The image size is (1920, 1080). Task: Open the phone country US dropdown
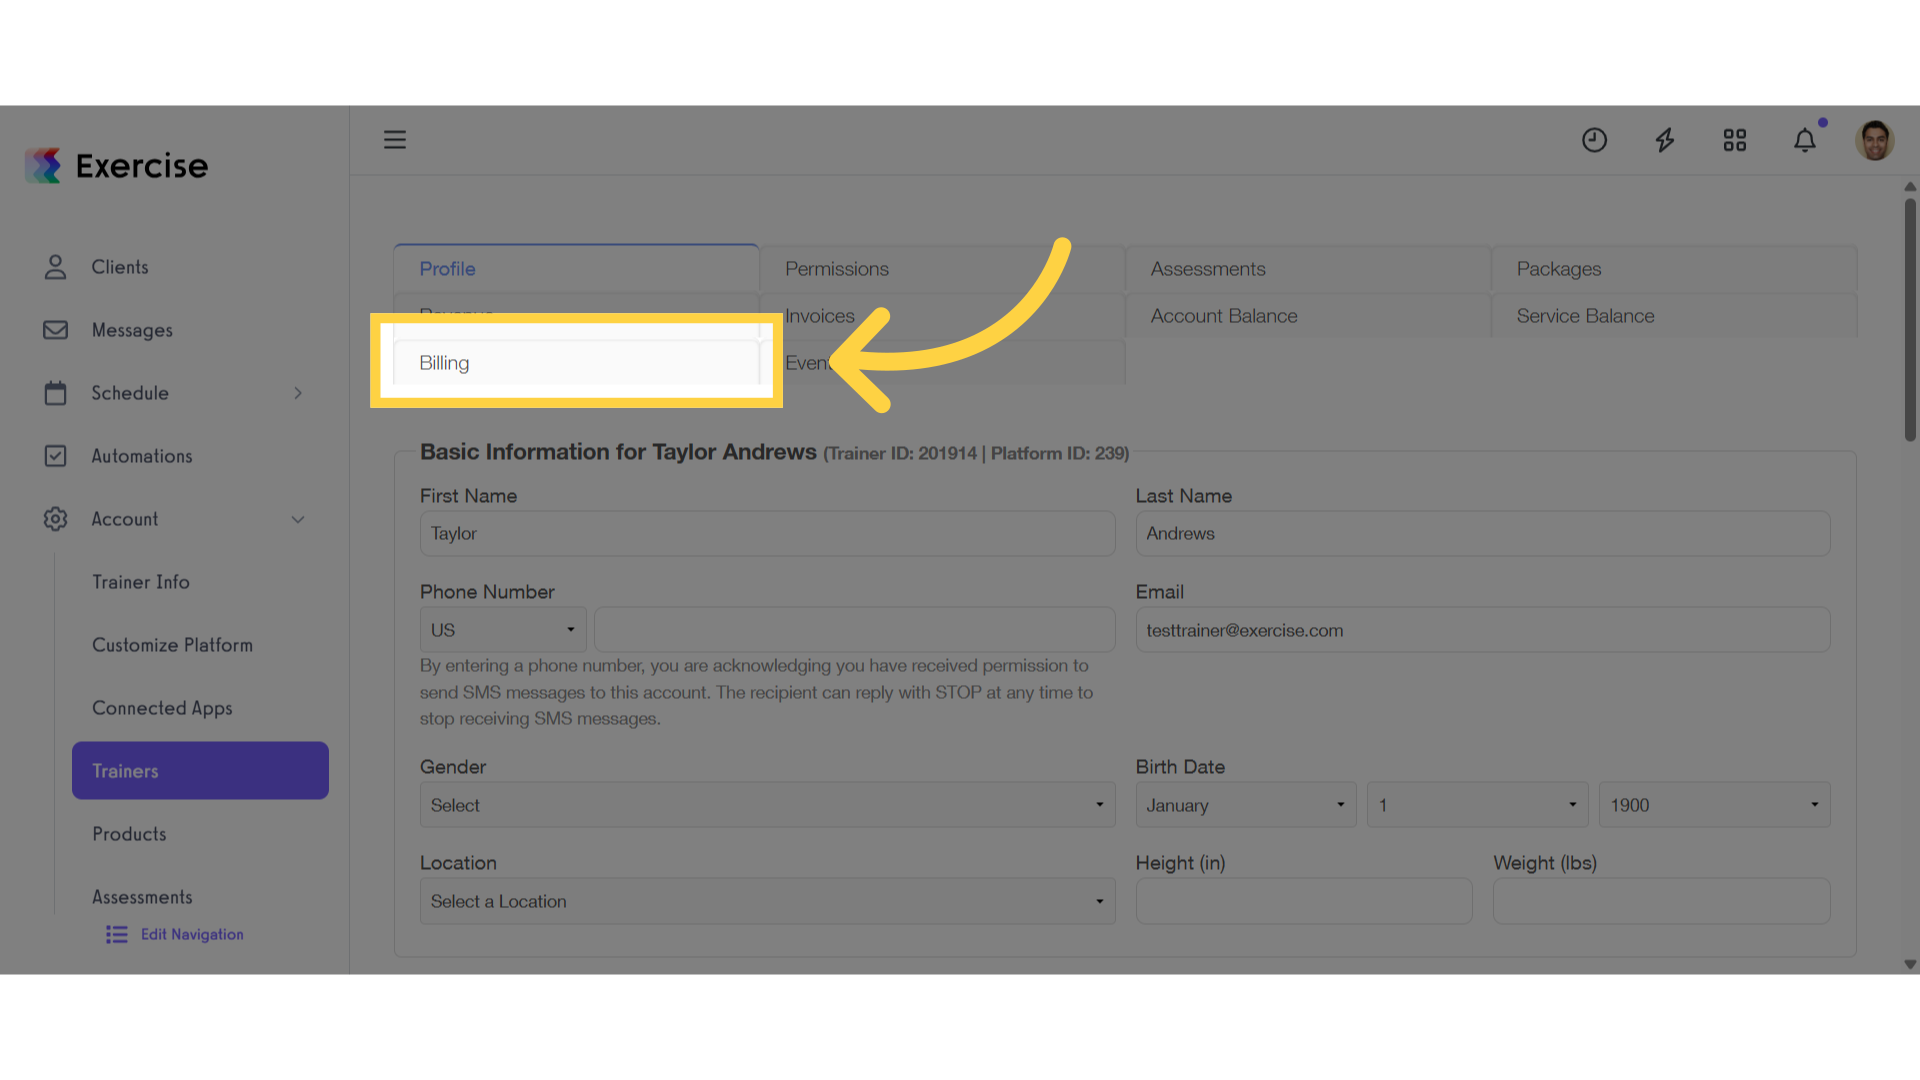click(x=503, y=630)
